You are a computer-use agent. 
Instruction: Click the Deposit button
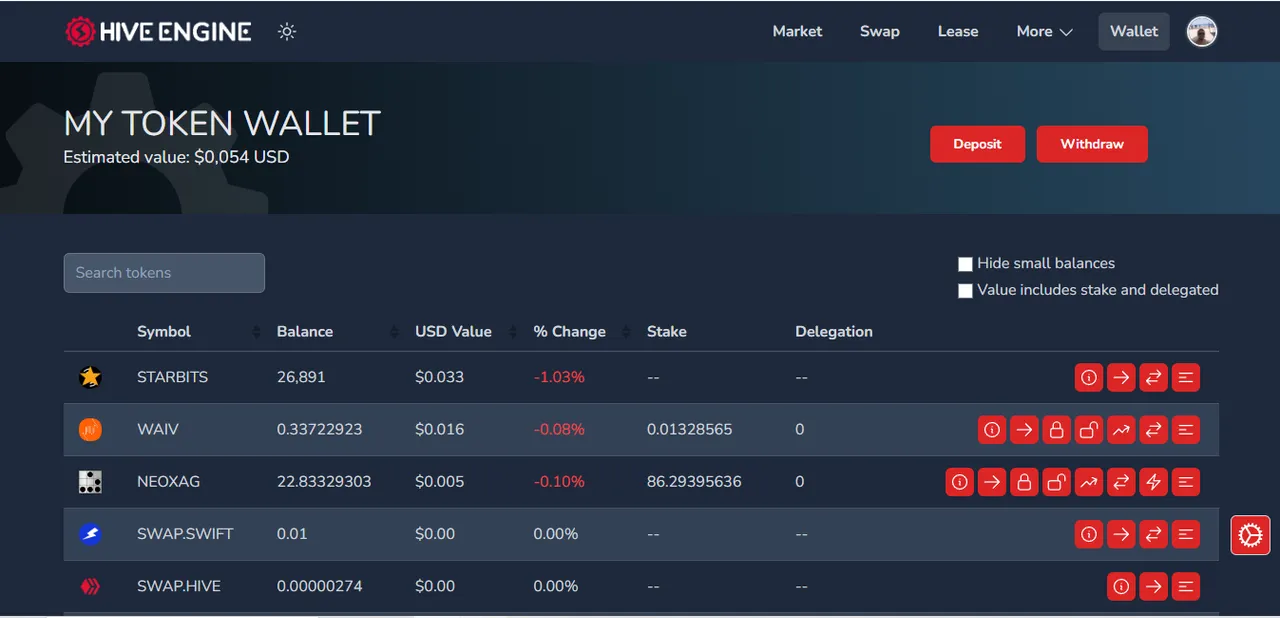[x=977, y=144]
